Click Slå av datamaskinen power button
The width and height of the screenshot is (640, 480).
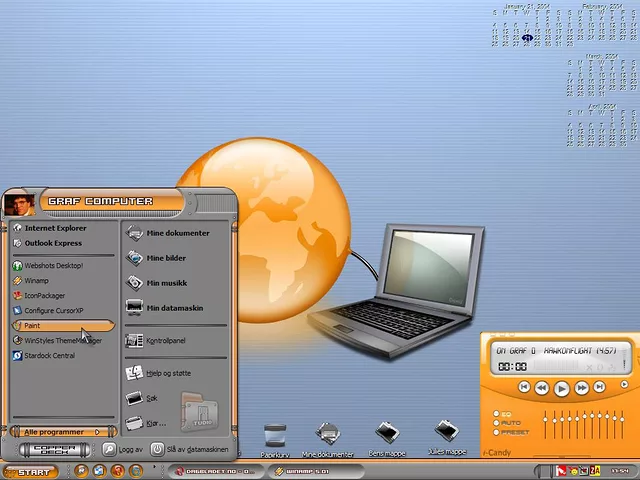pyautogui.click(x=190, y=449)
